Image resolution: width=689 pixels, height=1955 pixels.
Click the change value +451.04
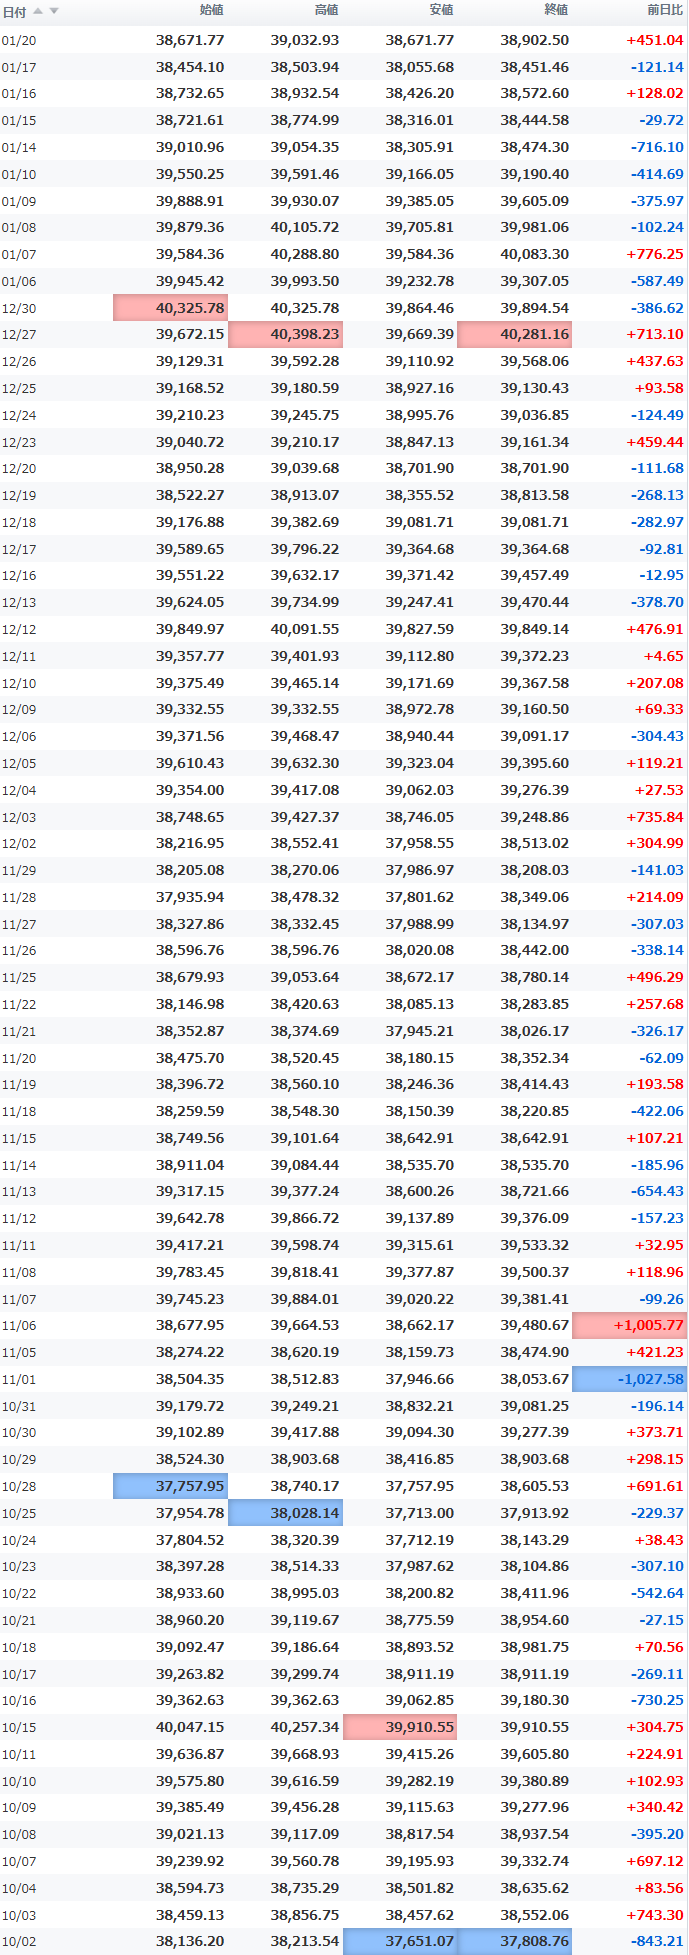point(655,40)
